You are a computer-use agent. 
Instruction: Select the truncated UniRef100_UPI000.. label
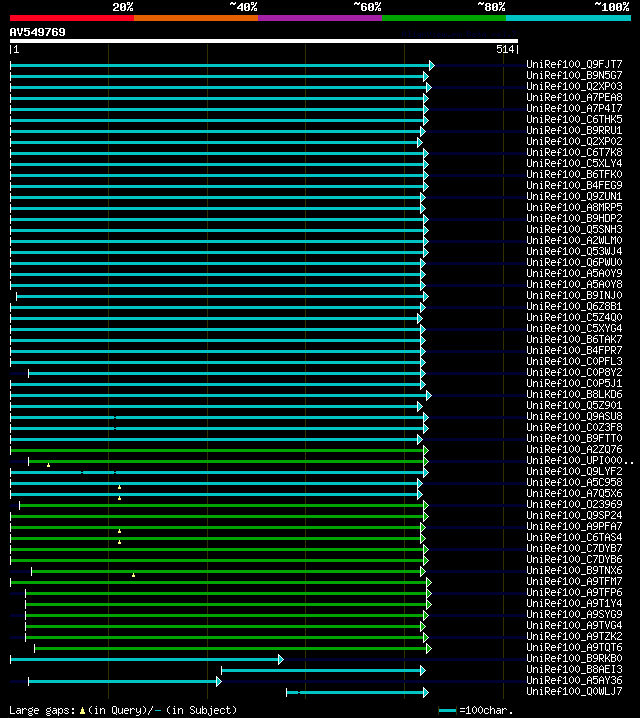(x=580, y=460)
